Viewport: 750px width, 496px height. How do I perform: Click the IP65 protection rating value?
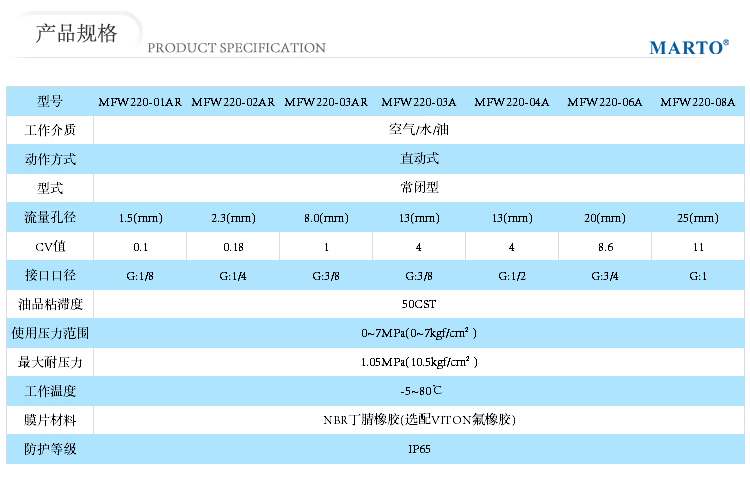(419, 449)
